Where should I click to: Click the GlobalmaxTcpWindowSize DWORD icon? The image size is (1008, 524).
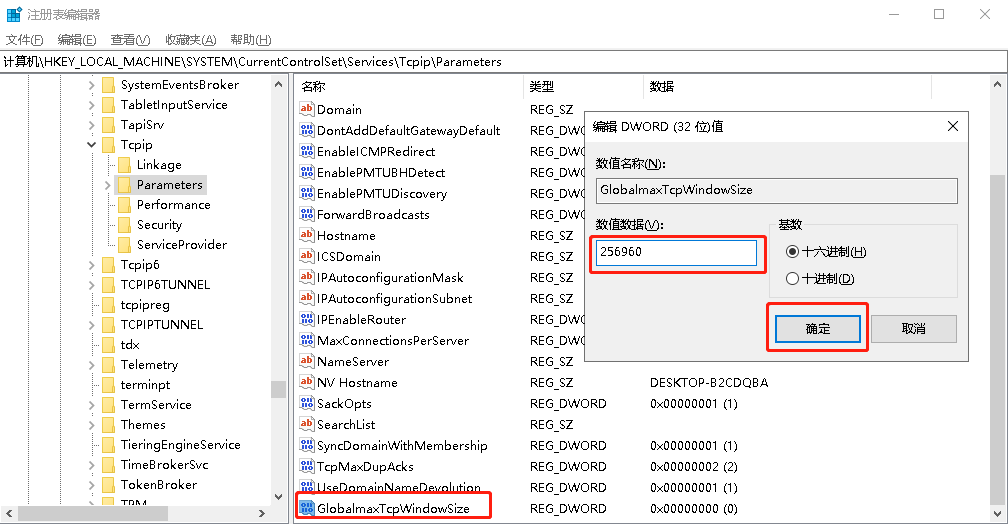307,509
